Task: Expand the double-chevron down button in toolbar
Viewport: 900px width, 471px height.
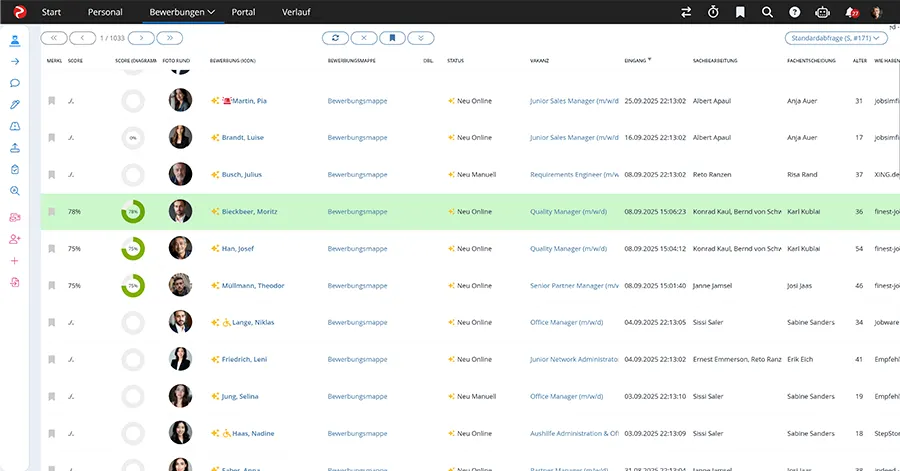Action: click(x=421, y=38)
